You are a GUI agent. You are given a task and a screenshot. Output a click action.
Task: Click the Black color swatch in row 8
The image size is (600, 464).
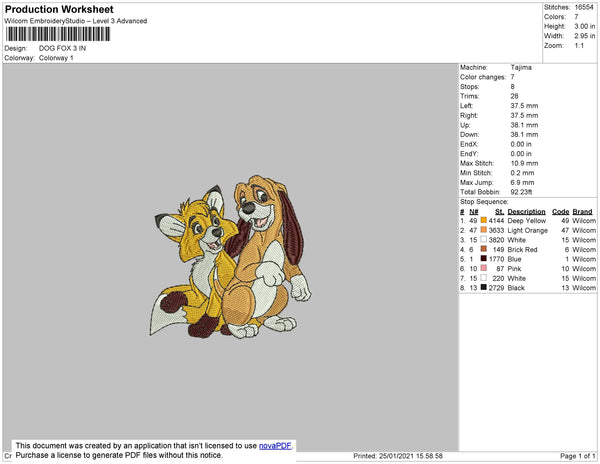click(484, 287)
